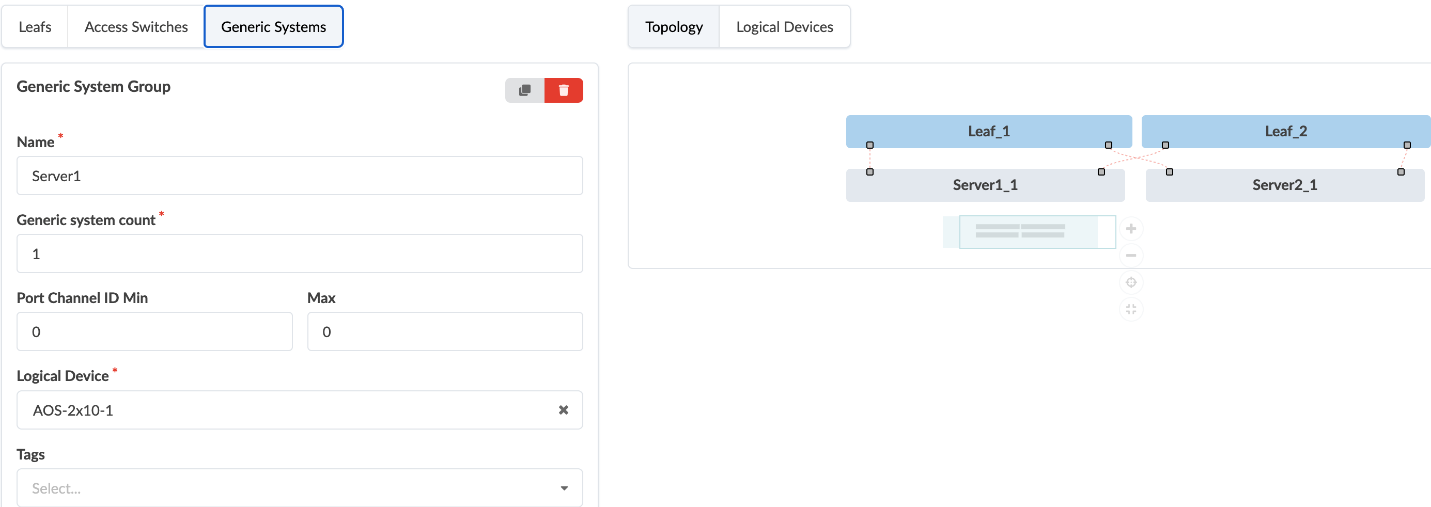Click the Name field containing Server1
The height and width of the screenshot is (507, 1431).
(x=299, y=175)
